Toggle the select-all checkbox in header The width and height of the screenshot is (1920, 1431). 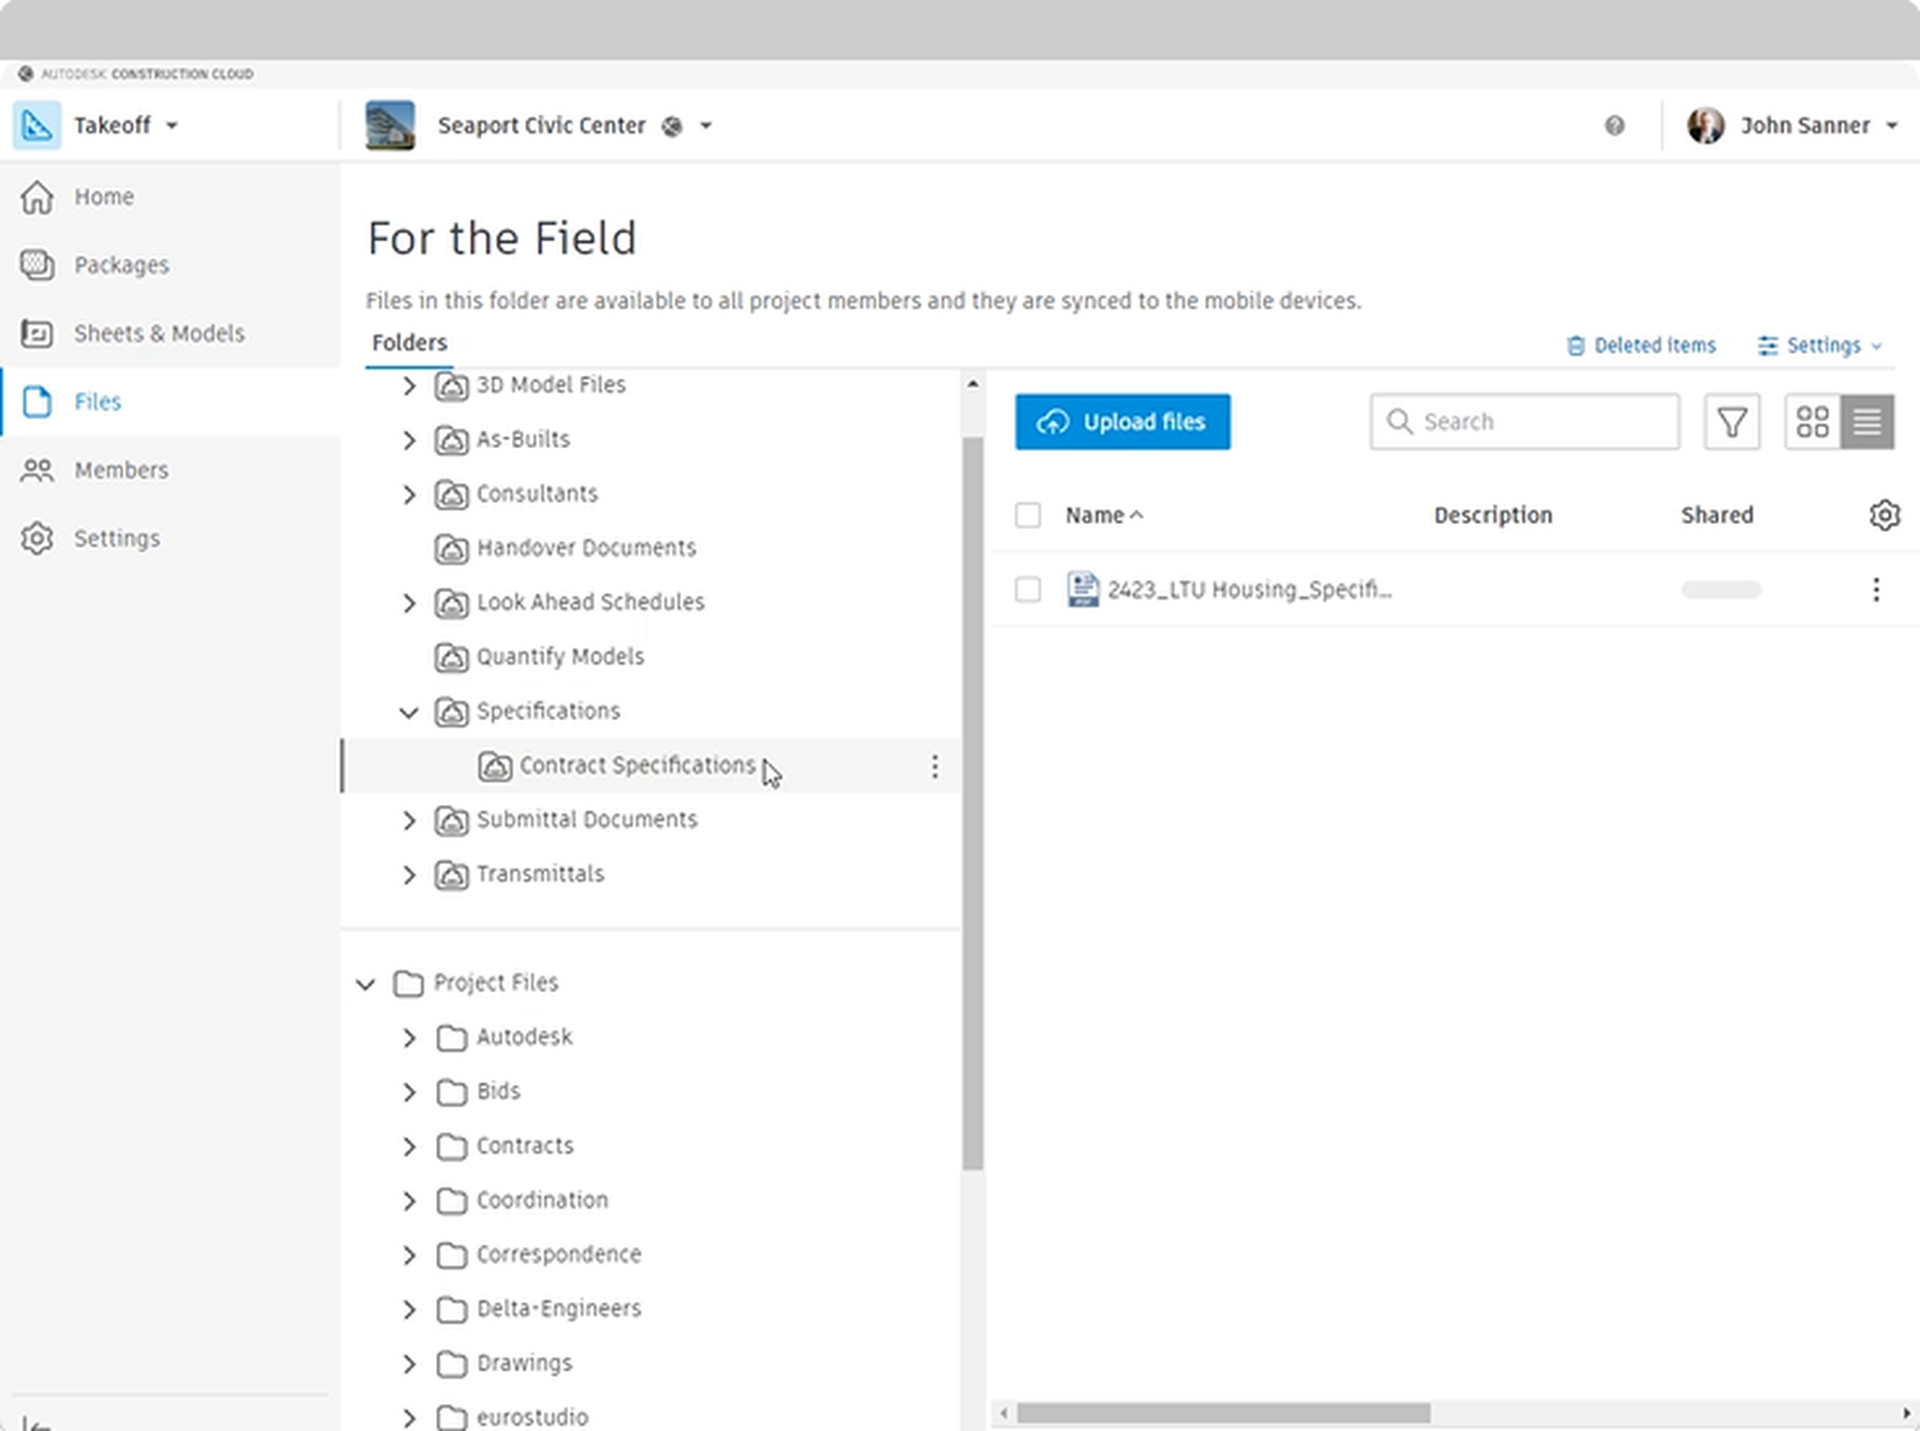point(1028,515)
